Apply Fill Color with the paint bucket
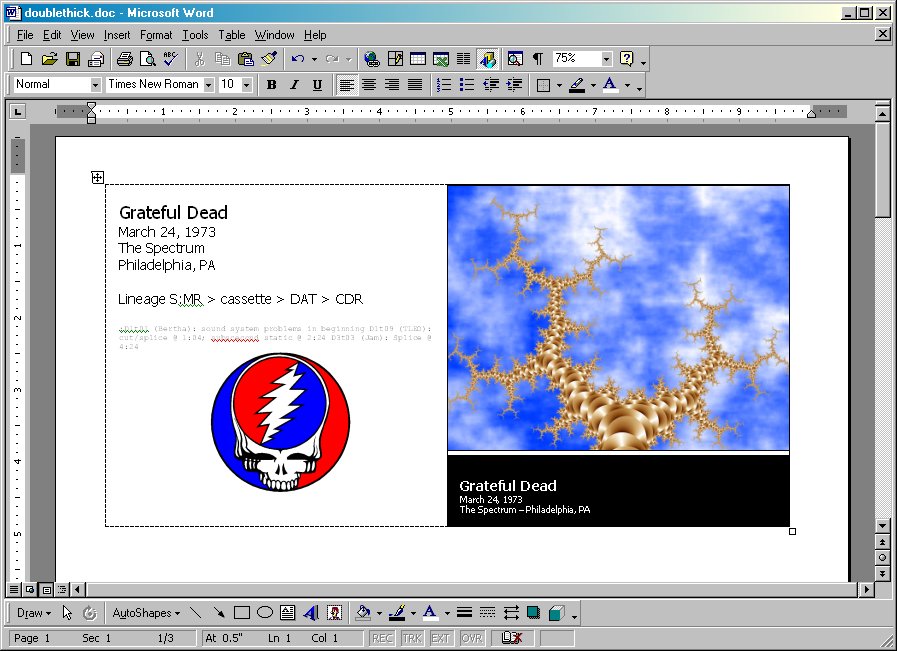The image size is (897, 651). click(x=363, y=613)
